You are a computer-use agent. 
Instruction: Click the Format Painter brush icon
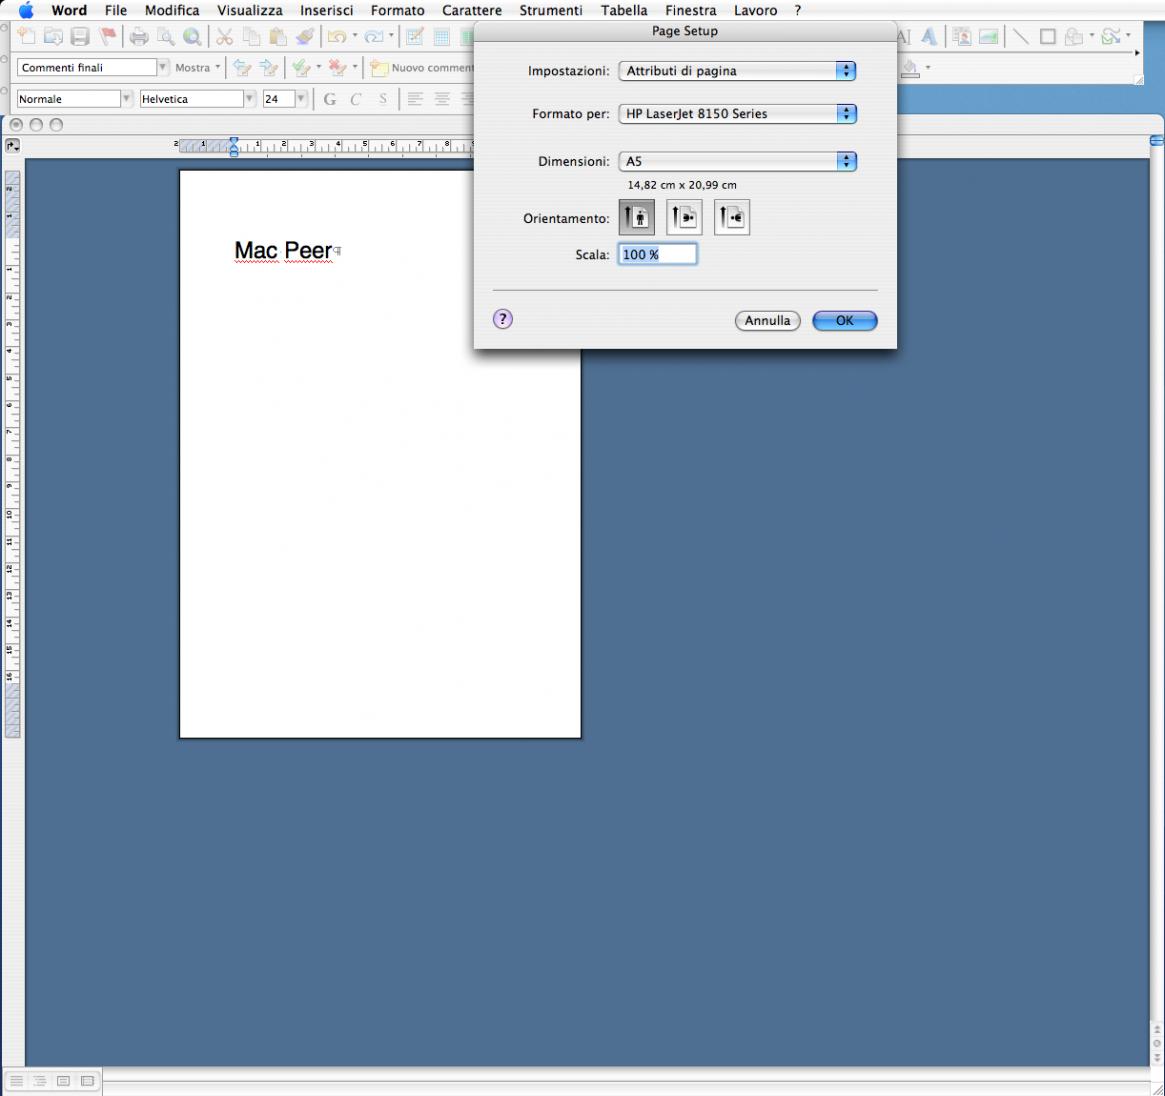[305, 36]
